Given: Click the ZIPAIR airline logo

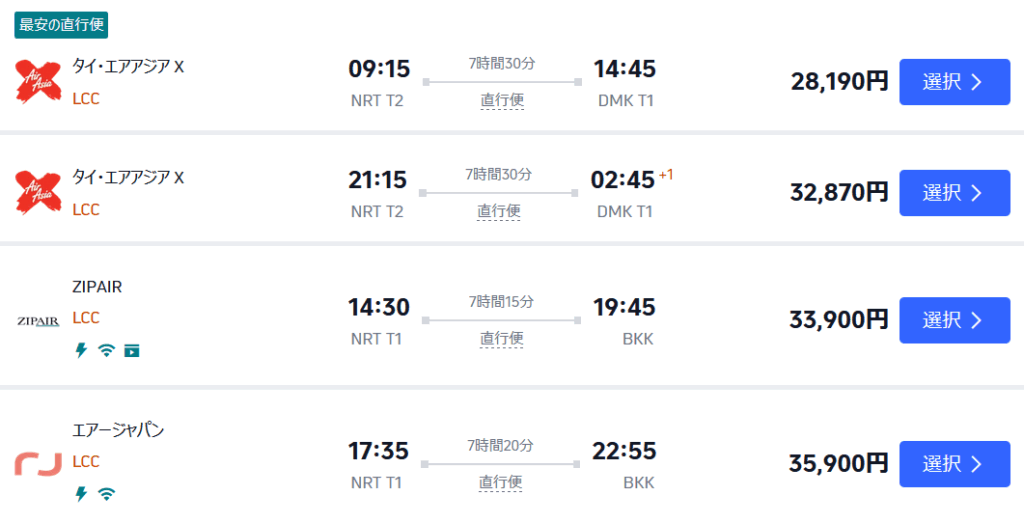Looking at the screenshot, I should pyautogui.click(x=39, y=321).
